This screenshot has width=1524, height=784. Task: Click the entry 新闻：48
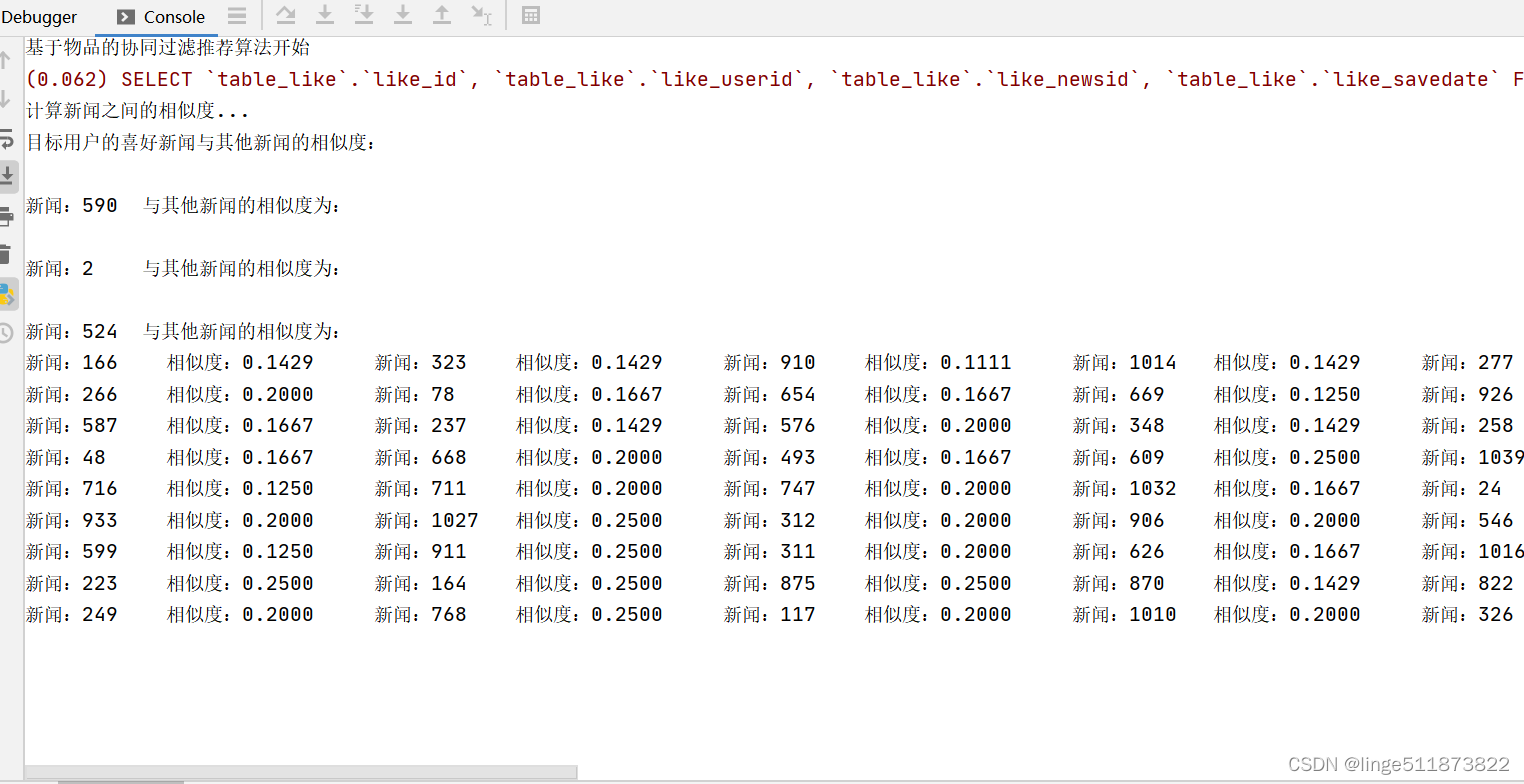click(66, 457)
